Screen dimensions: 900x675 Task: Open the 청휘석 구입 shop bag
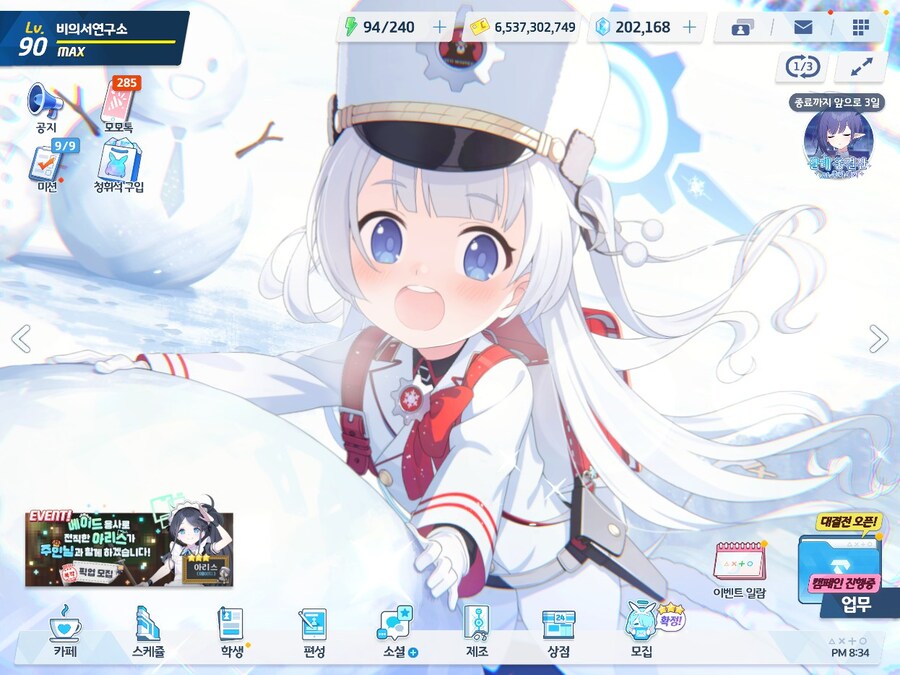[118, 166]
